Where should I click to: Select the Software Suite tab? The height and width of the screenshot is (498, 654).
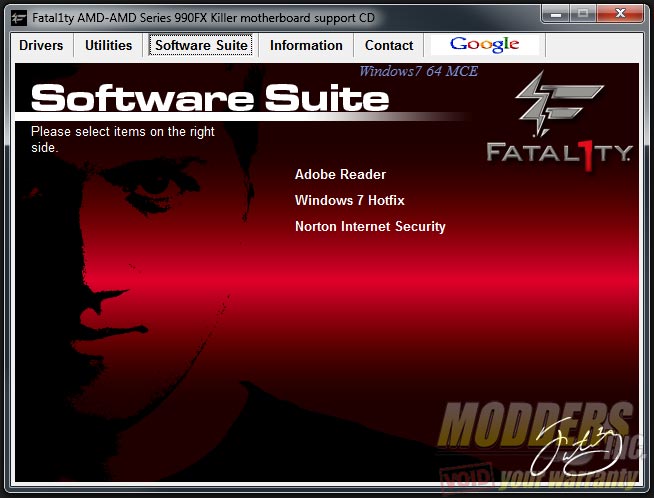[x=201, y=45]
